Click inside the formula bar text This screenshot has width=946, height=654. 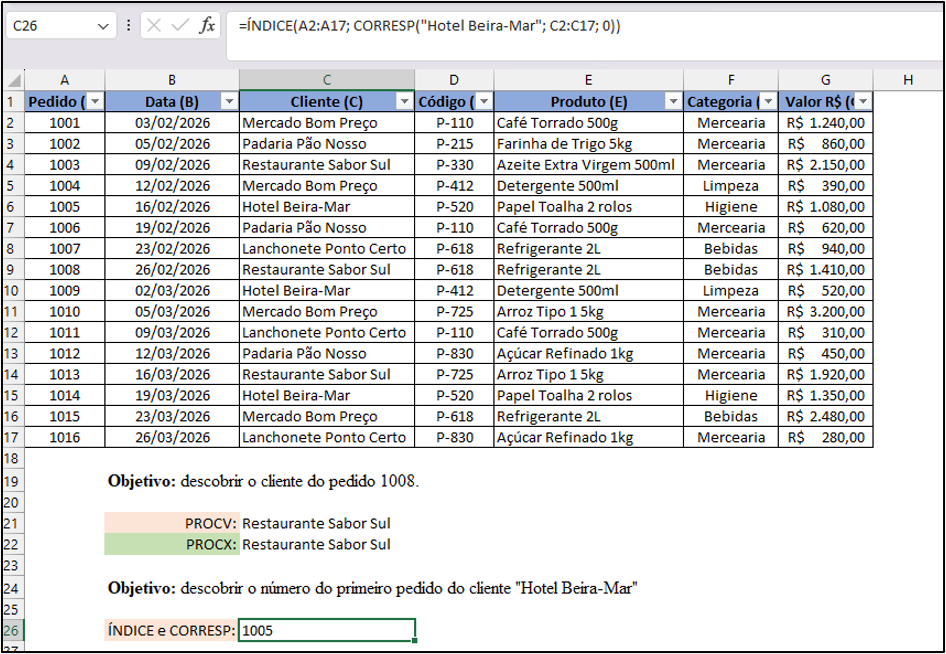430,27
